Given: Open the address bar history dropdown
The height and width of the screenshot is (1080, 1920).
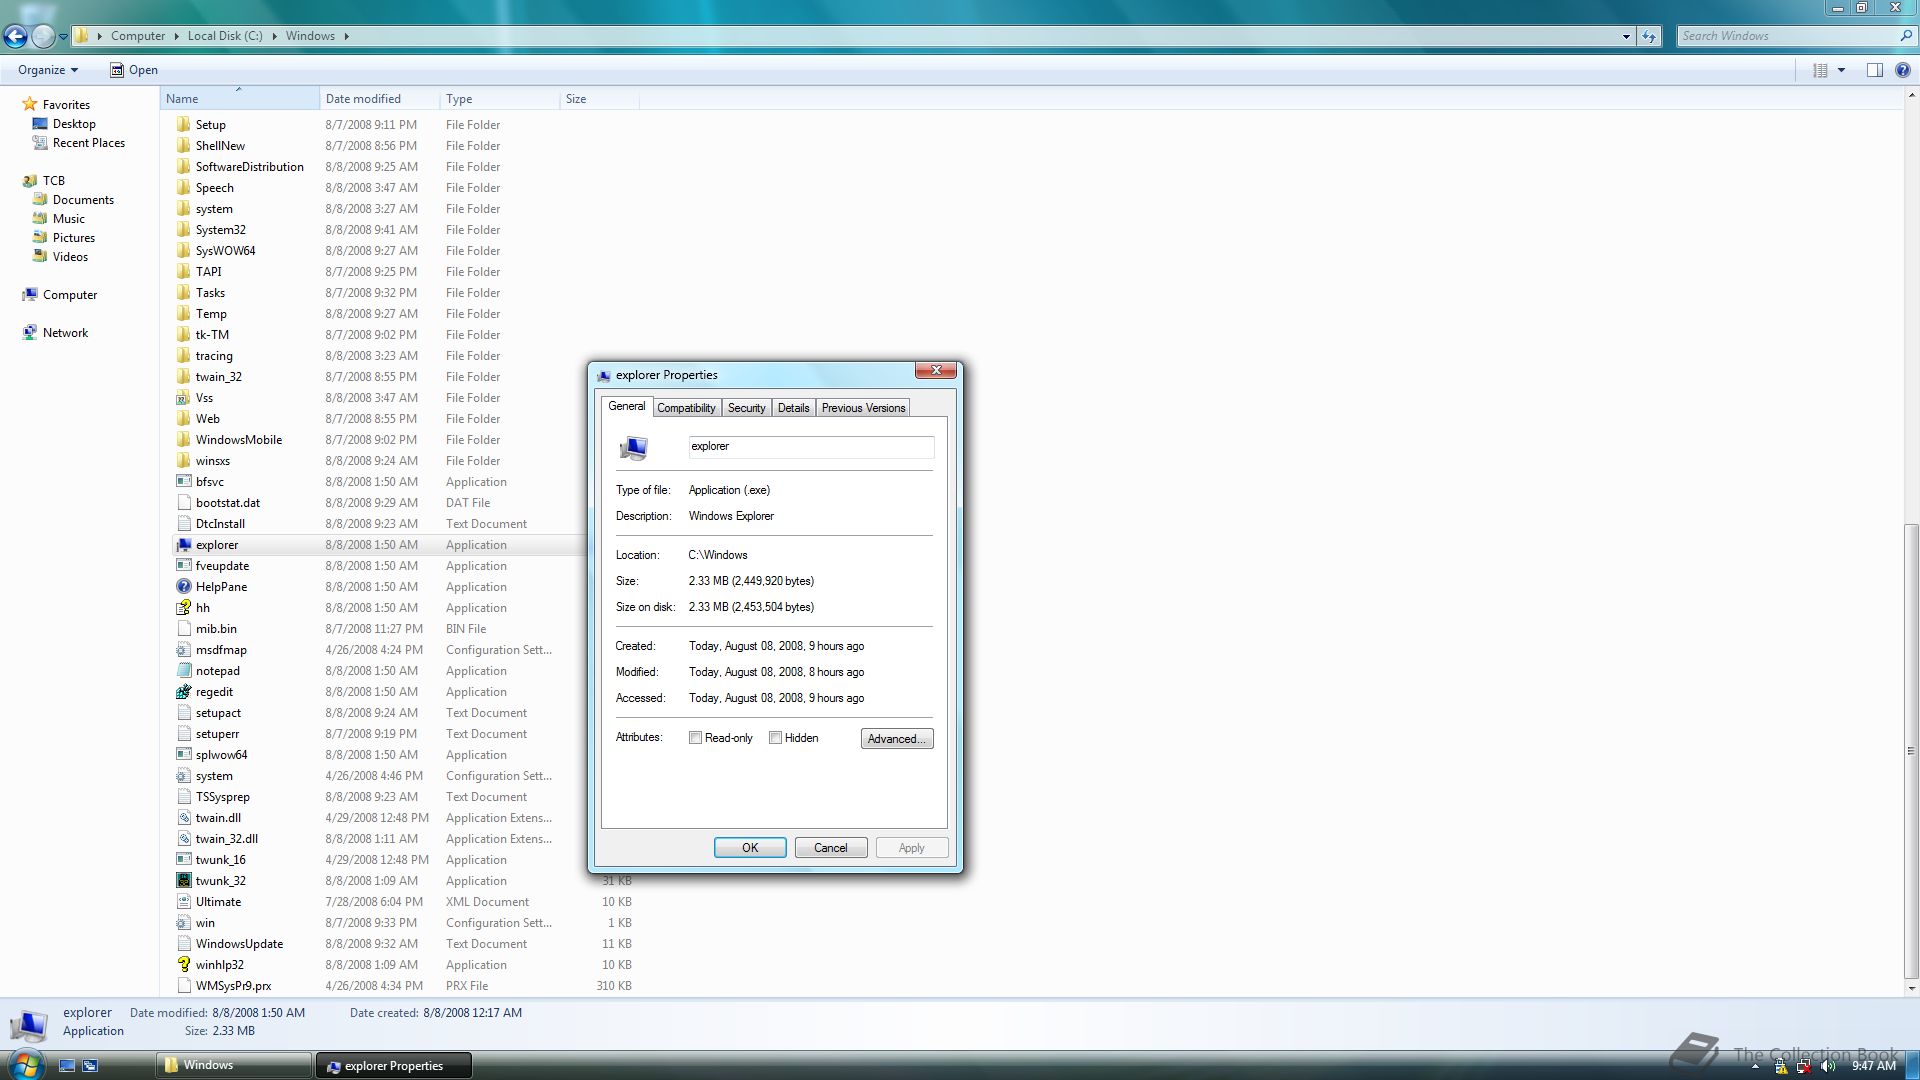Looking at the screenshot, I should 1626,36.
